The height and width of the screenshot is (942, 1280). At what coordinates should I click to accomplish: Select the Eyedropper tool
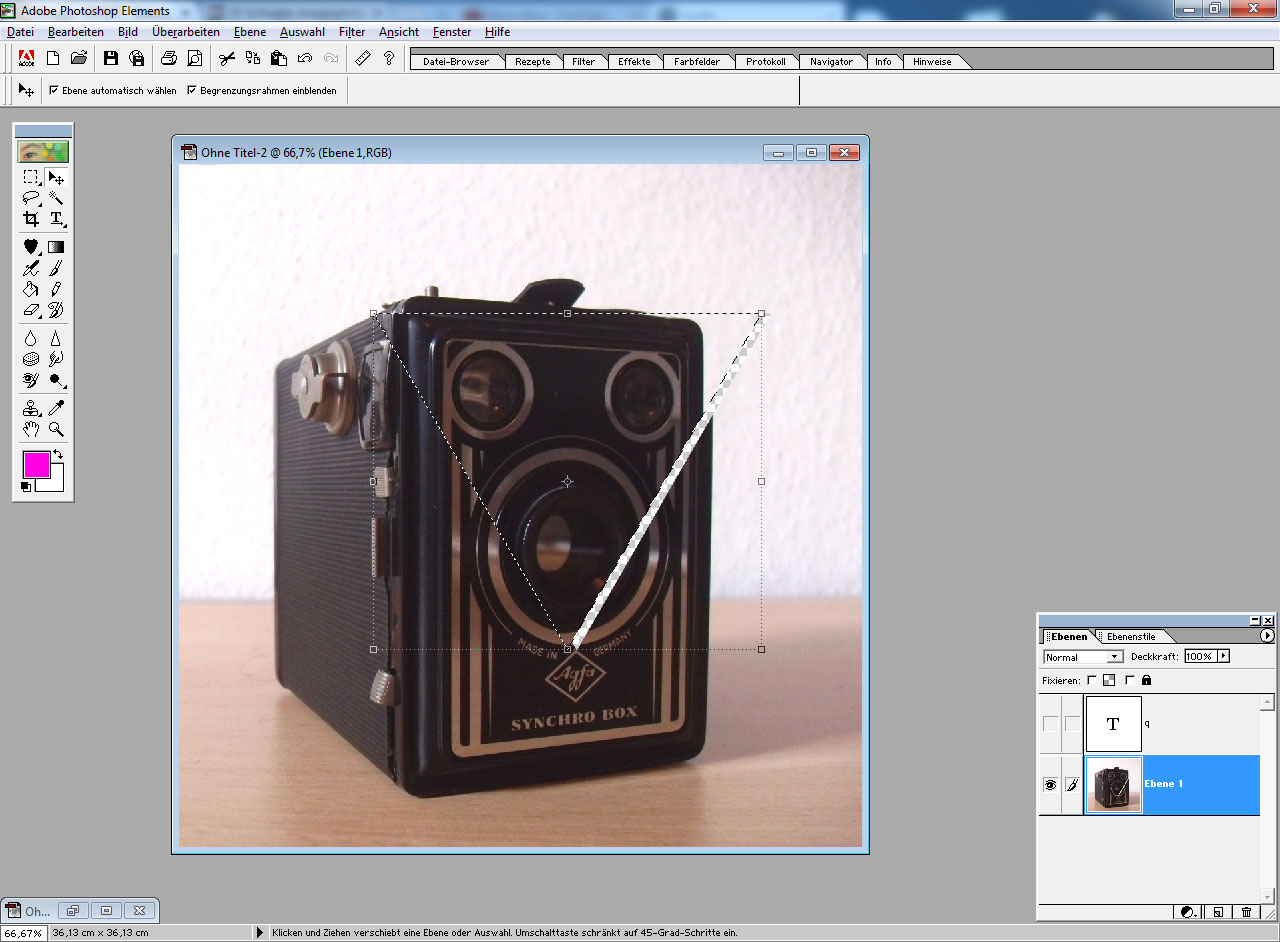click(x=56, y=408)
